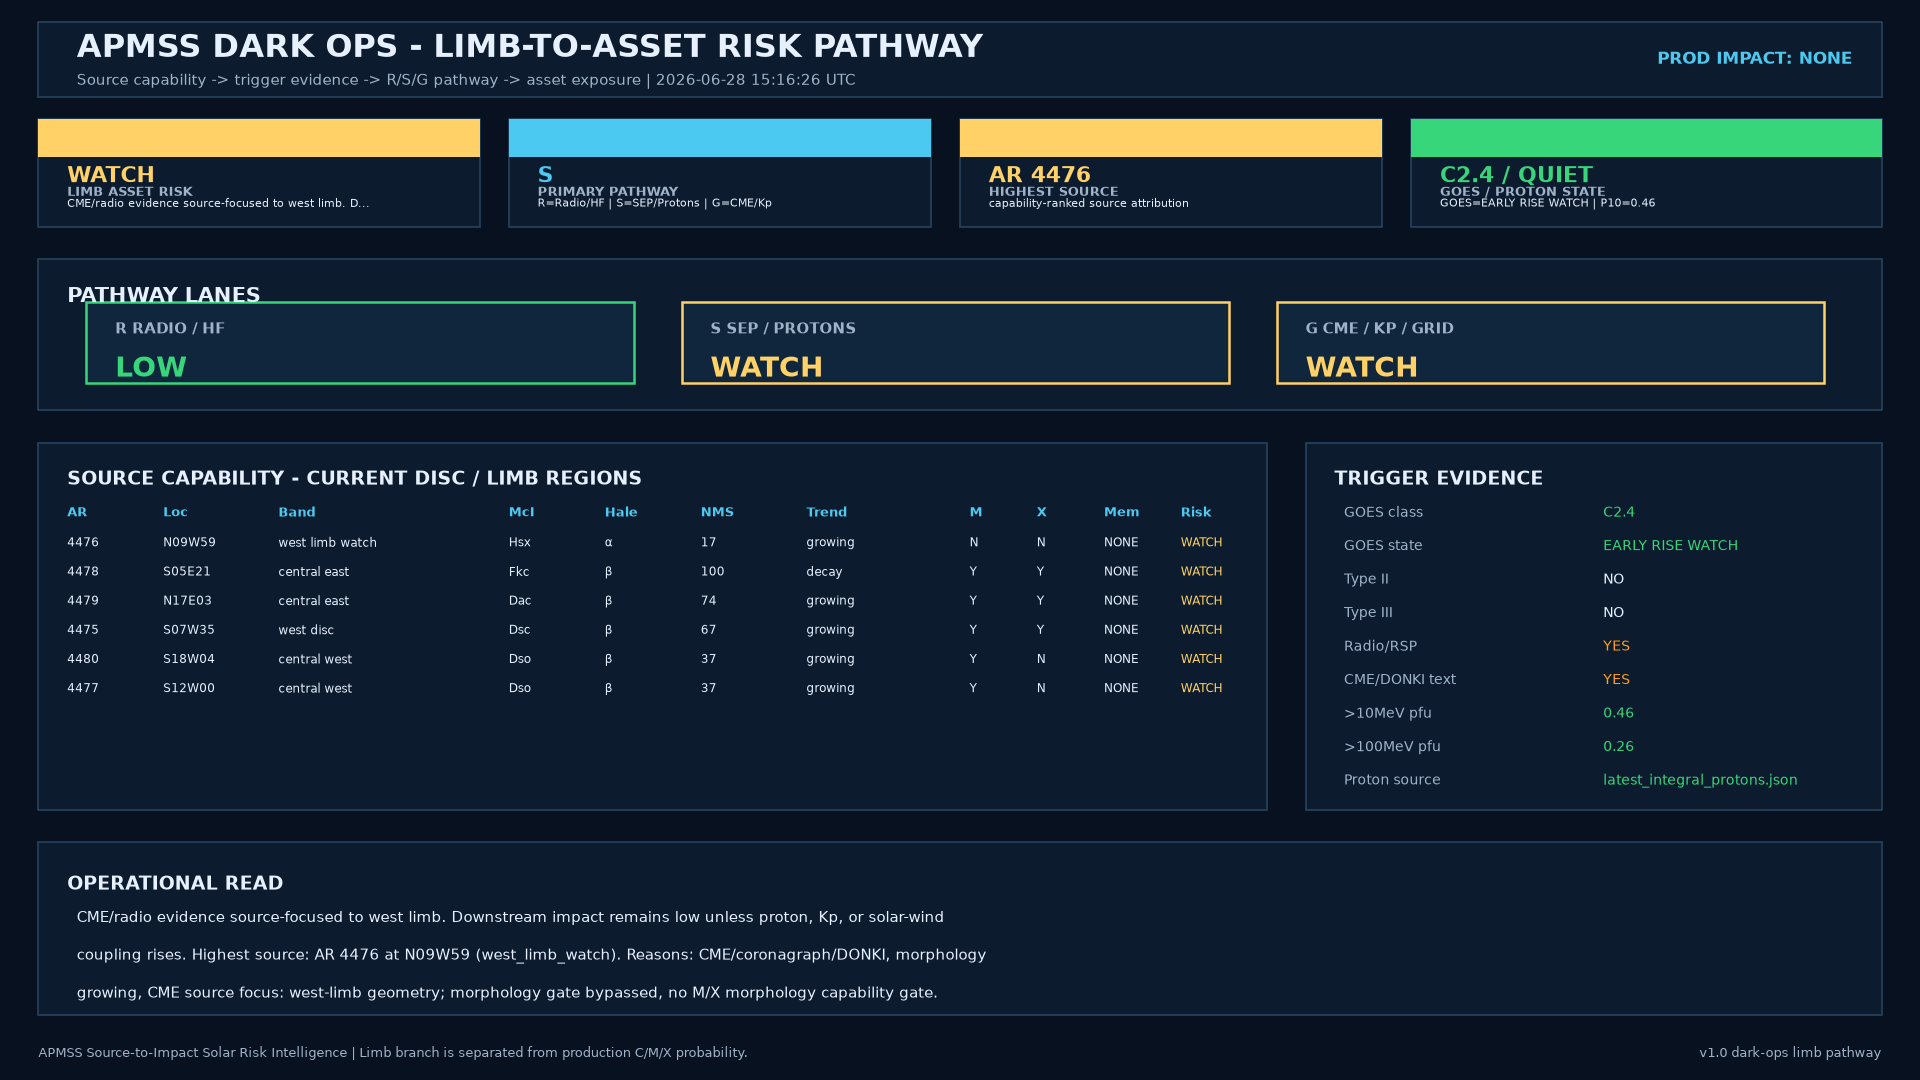The image size is (1920, 1080).
Task: Click the Trend column header
Action: point(827,512)
